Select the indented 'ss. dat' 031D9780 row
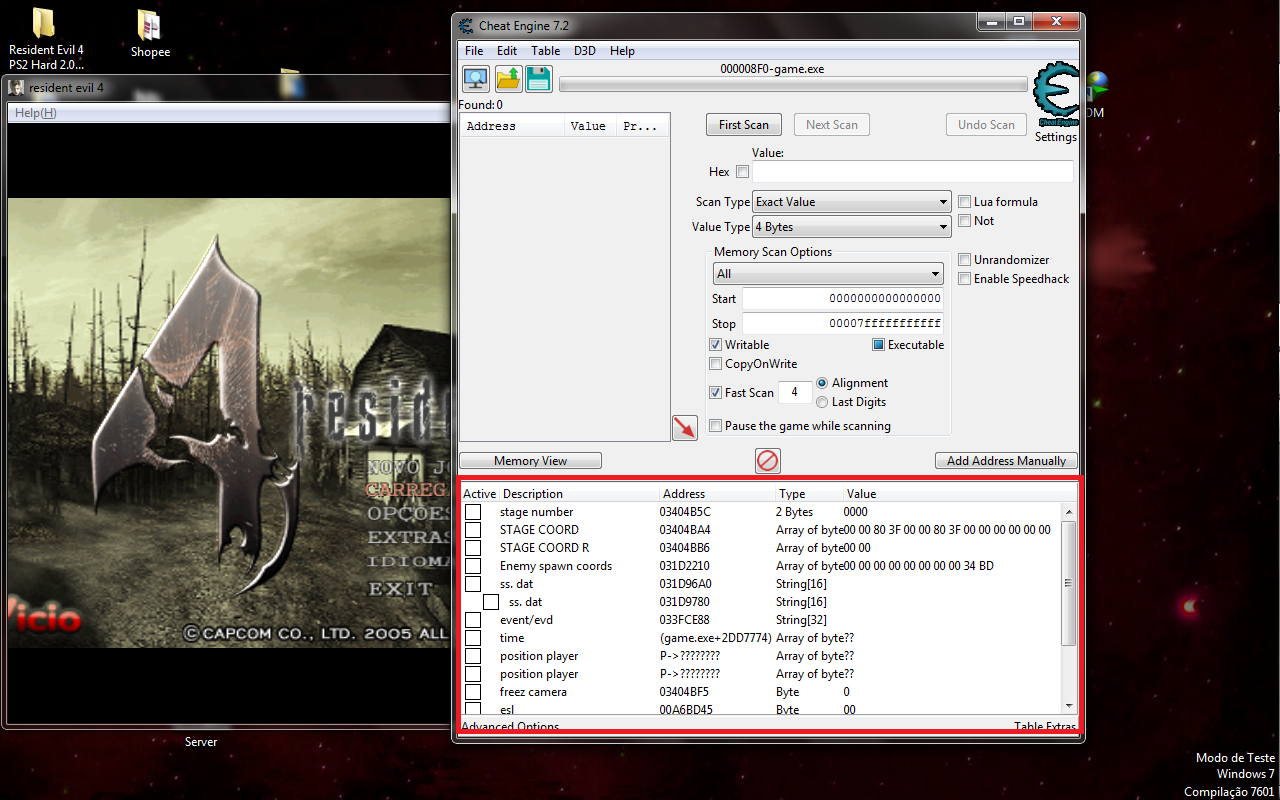1280x800 pixels. tap(760, 602)
